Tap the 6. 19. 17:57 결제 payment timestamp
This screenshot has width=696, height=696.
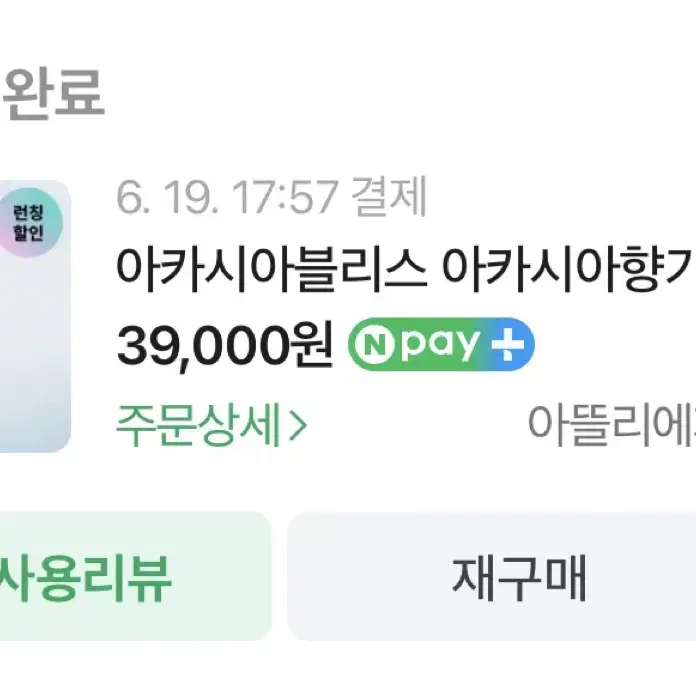click(271, 197)
